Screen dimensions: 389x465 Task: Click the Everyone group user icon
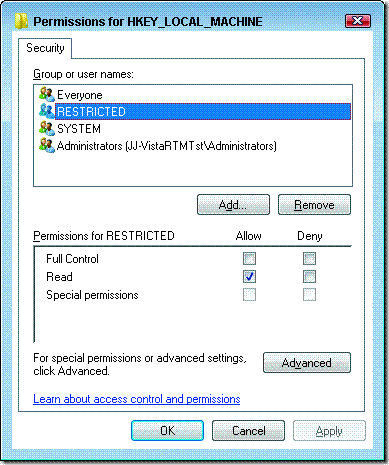coord(47,95)
